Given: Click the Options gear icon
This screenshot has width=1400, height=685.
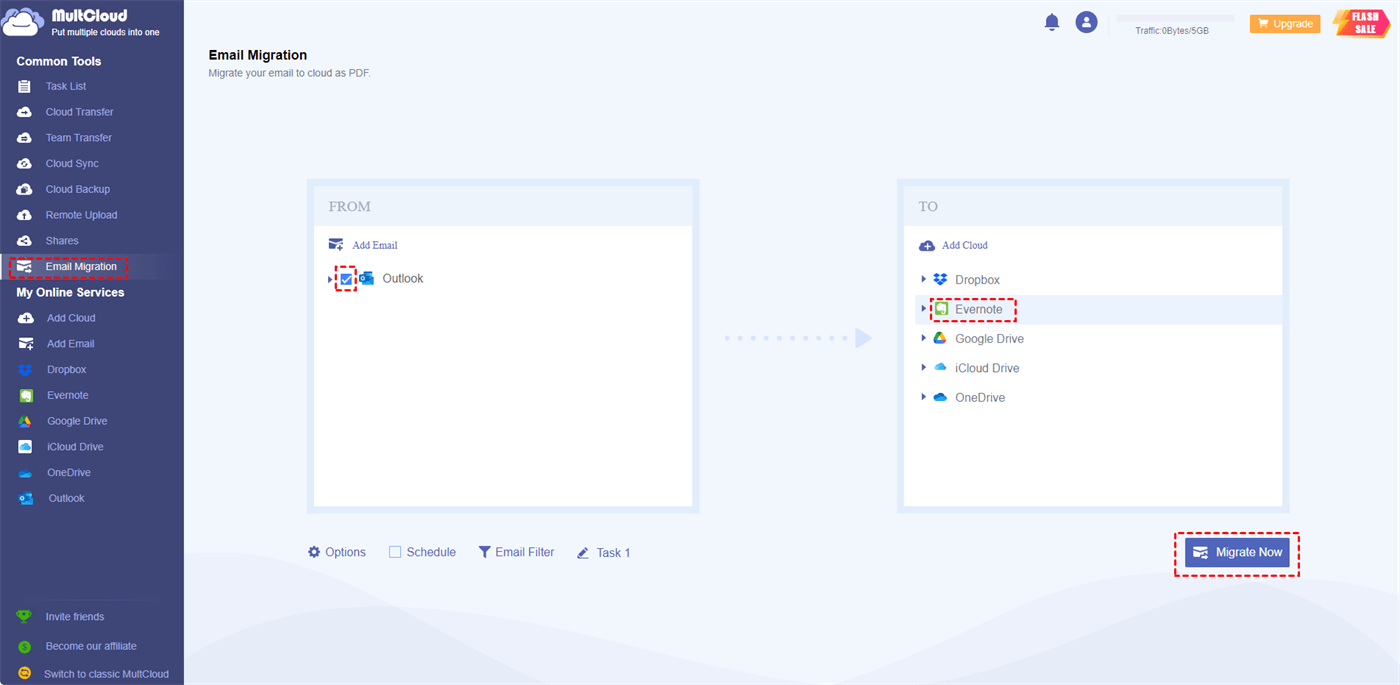Looking at the screenshot, I should click(314, 552).
